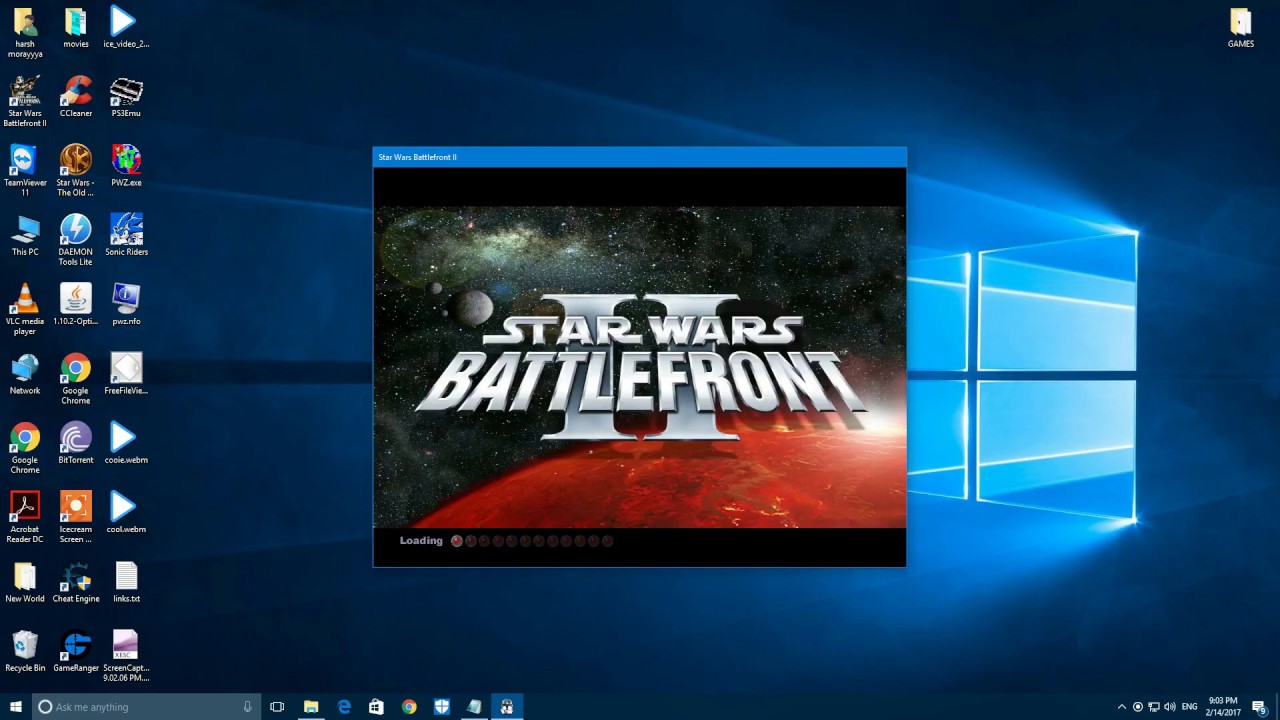
Task: Open the clock showing 9:03 PM
Action: point(1223,707)
